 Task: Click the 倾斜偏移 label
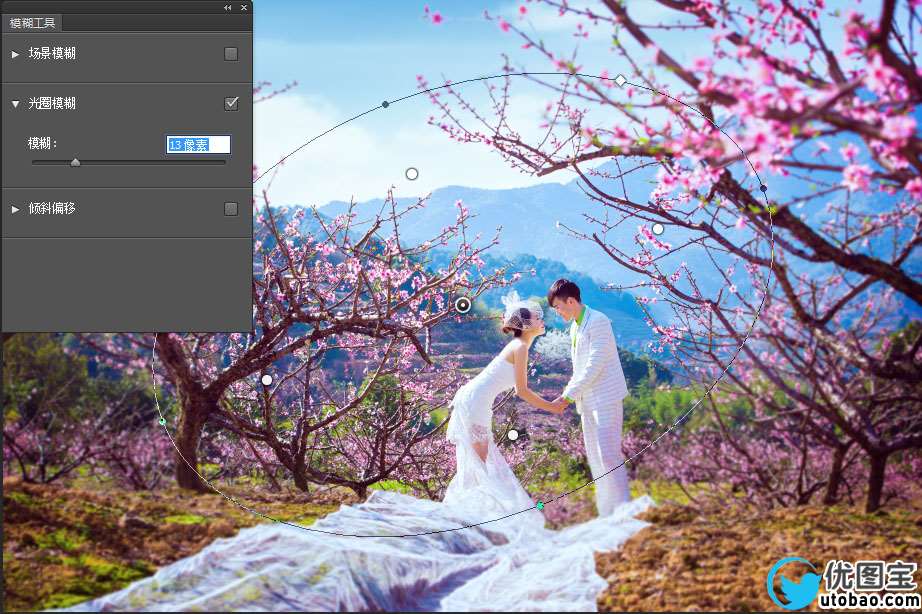pos(52,208)
